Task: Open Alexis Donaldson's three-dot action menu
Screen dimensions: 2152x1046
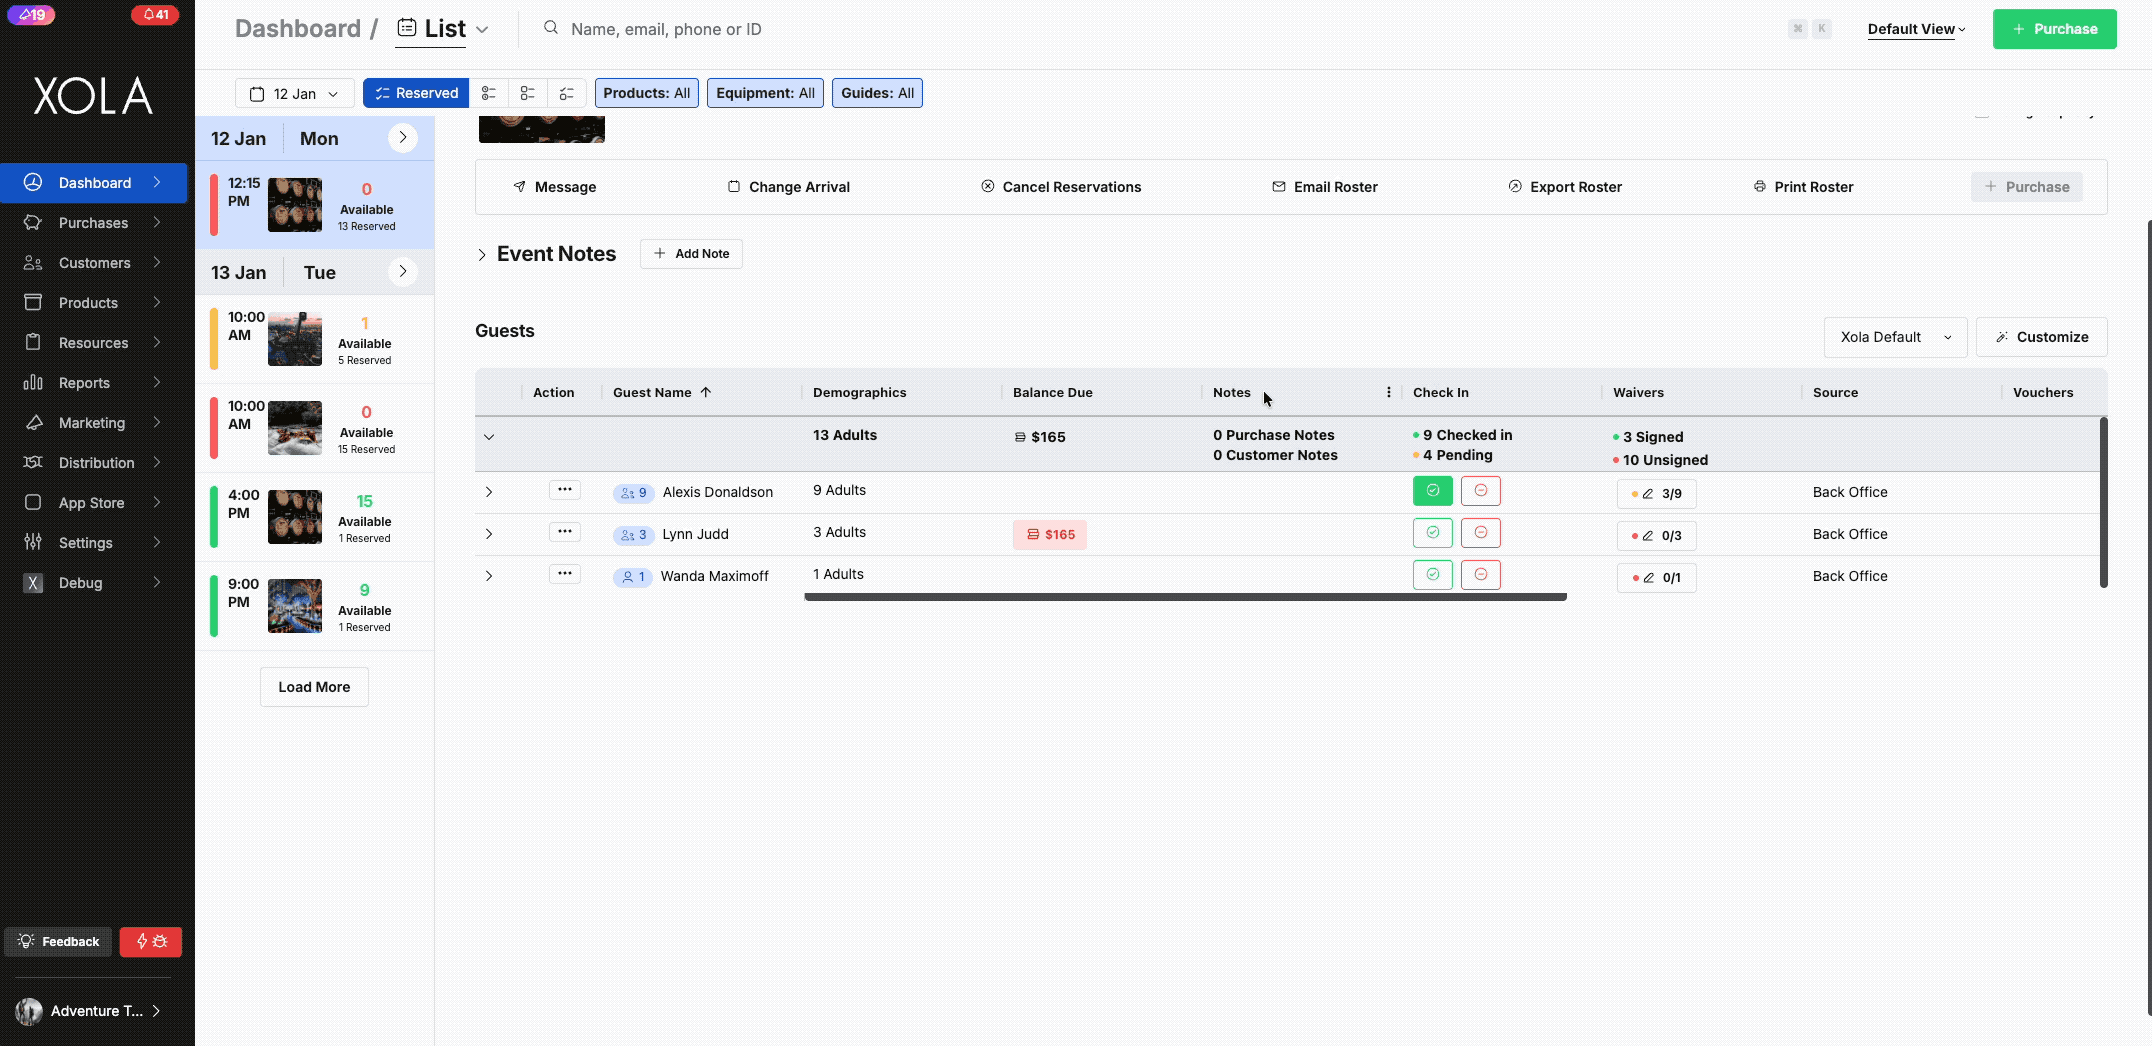Action: pyautogui.click(x=564, y=490)
